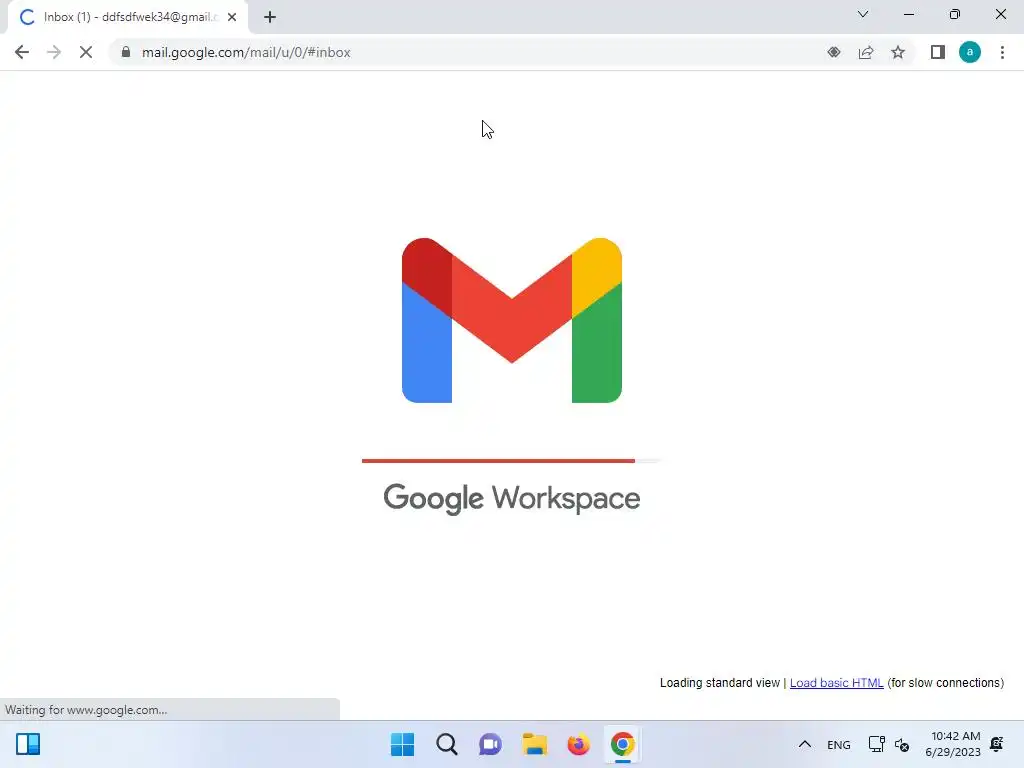Click the eye-shaped extension icon in address bar
The height and width of the screenshot is (768, 1024).
[x=834, y=52]
